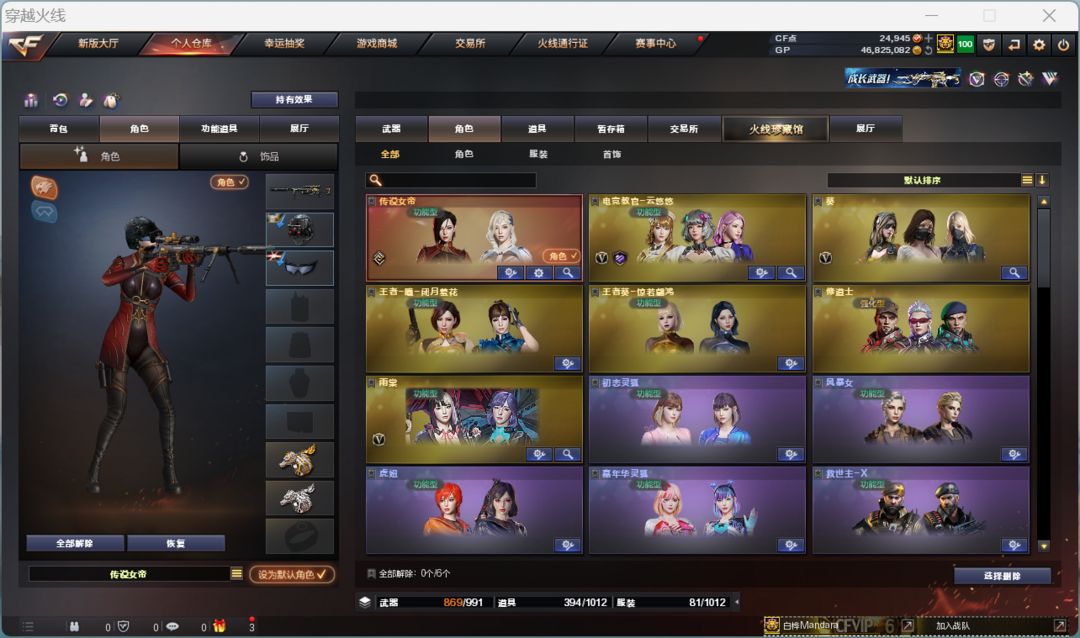Click the crosshair target icon beside the banner
Image resolution: width=1080 pixels, height=638 pixels.
(1001, 79)
